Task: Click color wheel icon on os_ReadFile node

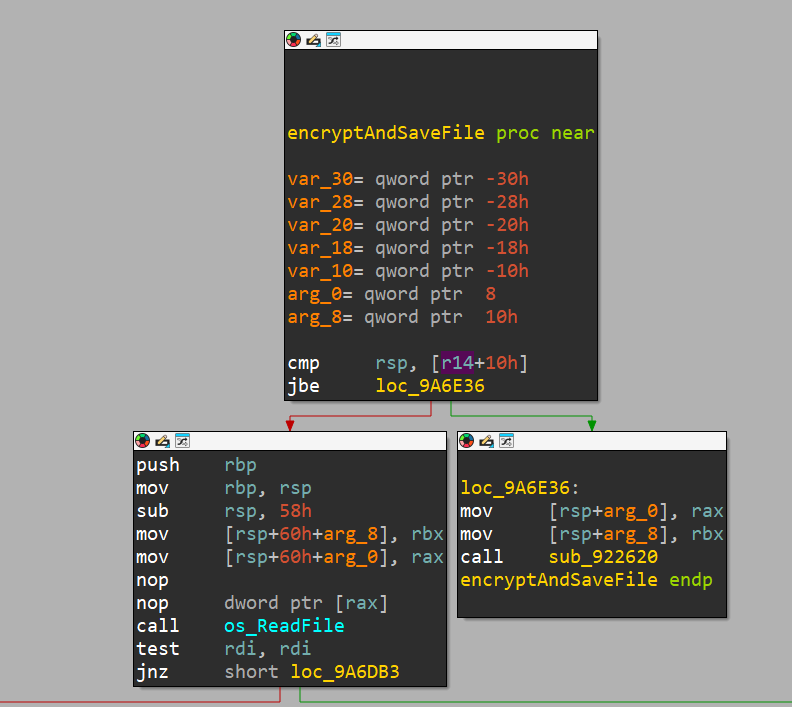Action: pyautogui.click(x=143, y=441)
